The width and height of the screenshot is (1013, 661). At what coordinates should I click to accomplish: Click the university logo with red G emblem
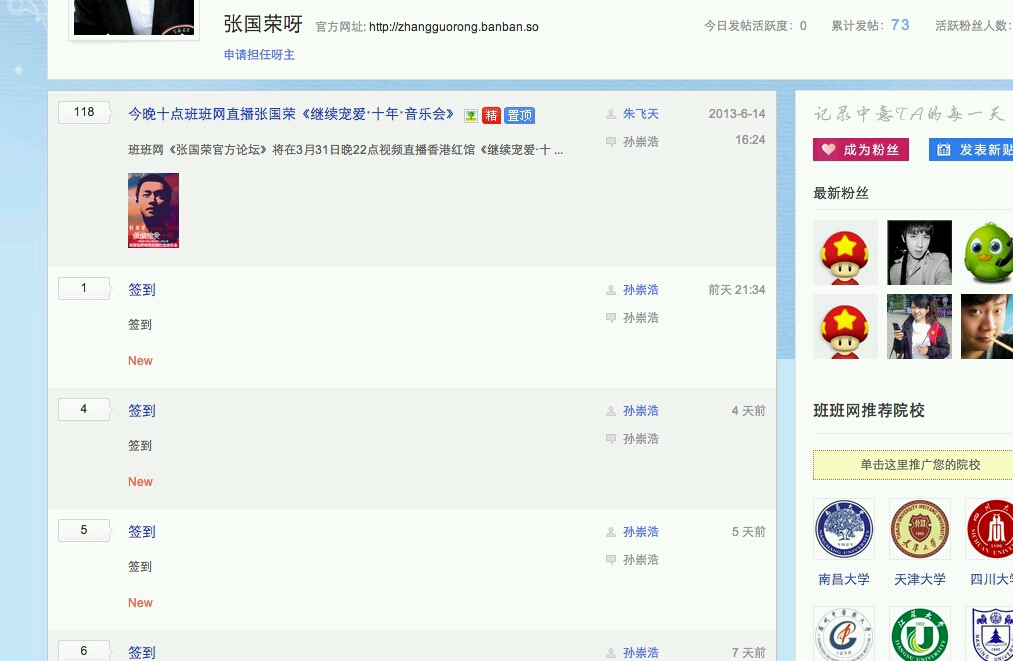[x=844, y=634]
